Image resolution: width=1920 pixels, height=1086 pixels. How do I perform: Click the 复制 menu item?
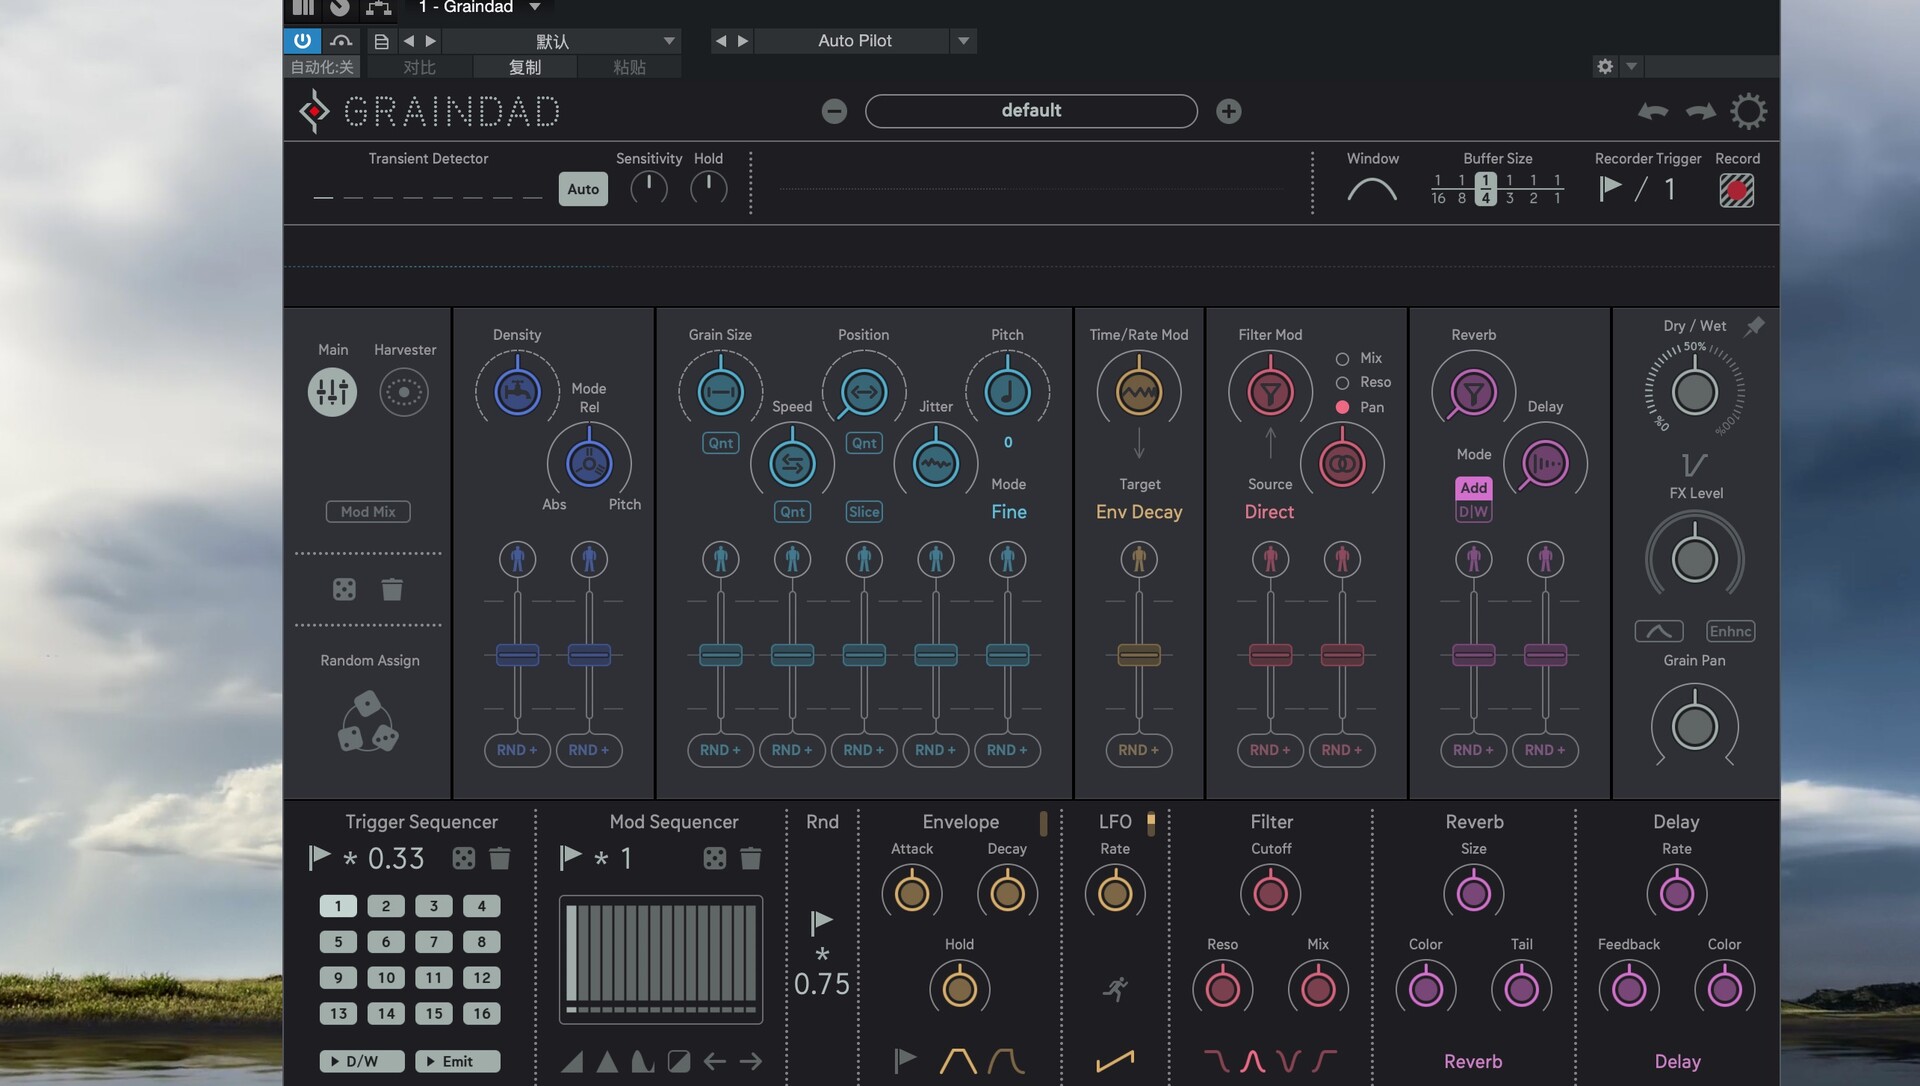pos(525,67)
